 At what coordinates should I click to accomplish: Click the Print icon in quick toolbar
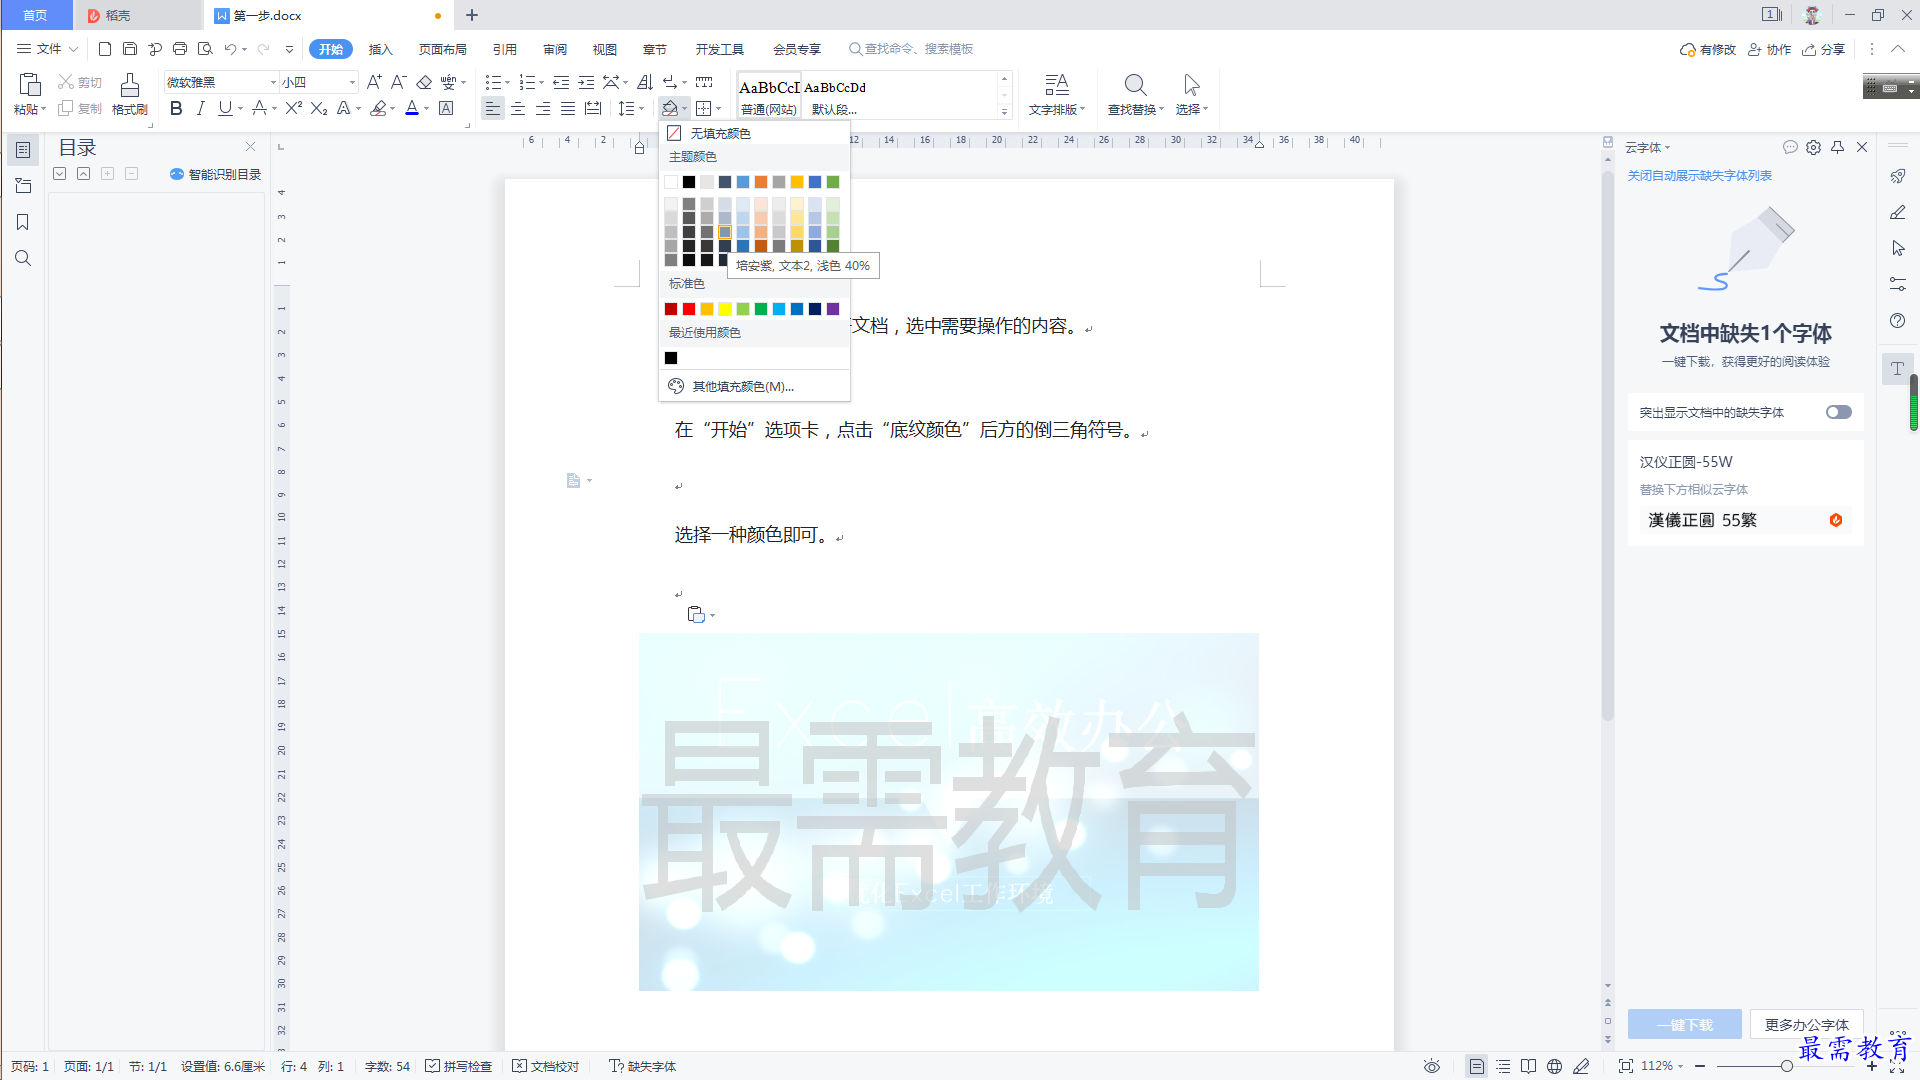coord(180,49)
